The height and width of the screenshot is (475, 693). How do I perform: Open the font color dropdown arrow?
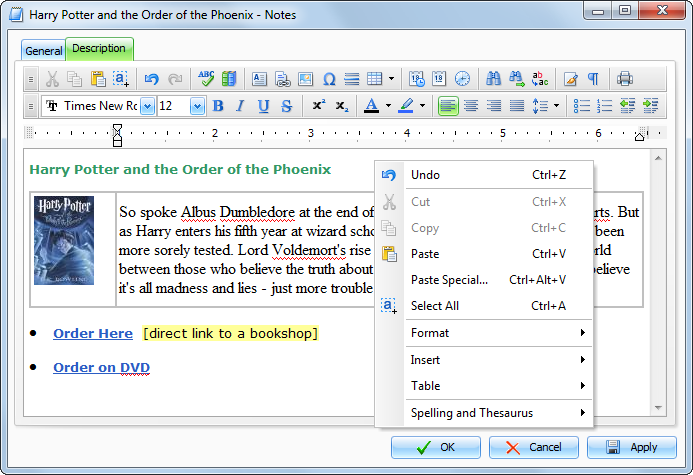click(x=388, y=106)
